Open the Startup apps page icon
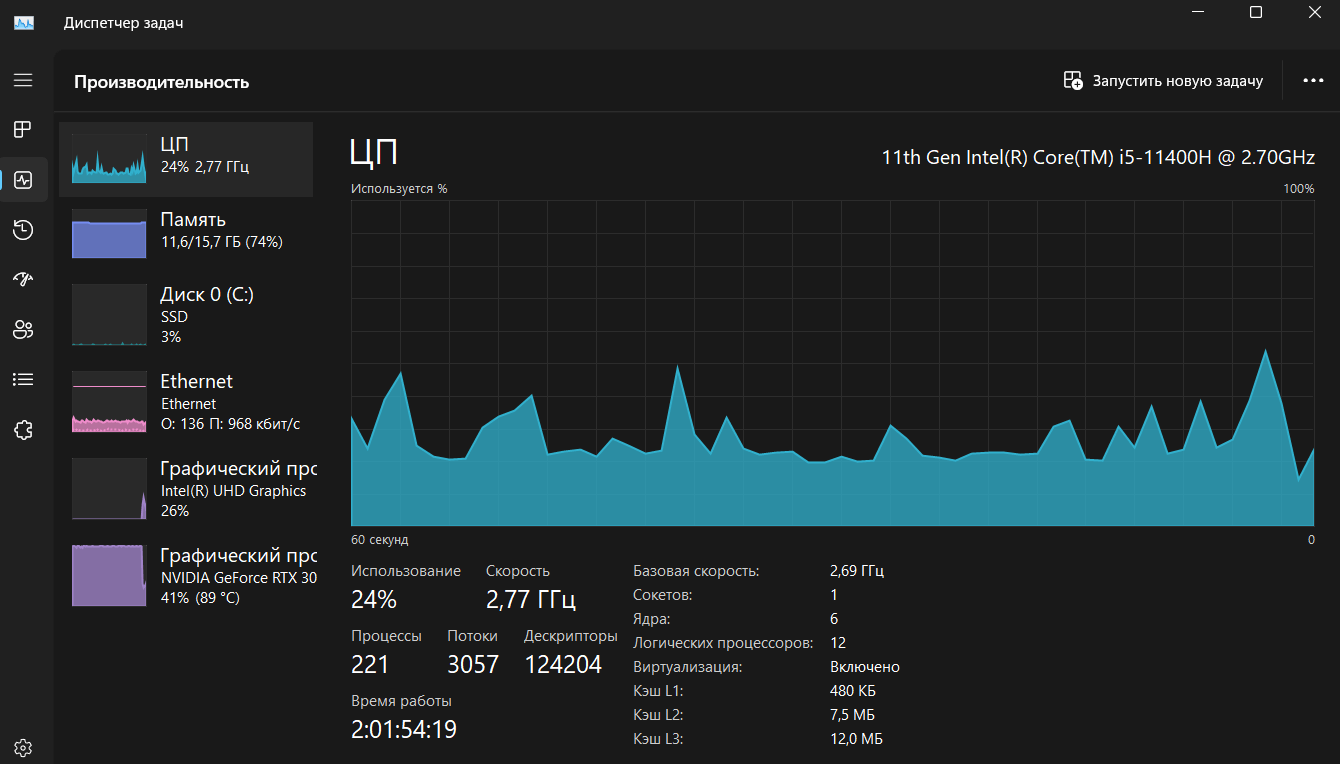The width and height of the screenshot is (1340, 764). pyautogui.click(x=23, y=279)
